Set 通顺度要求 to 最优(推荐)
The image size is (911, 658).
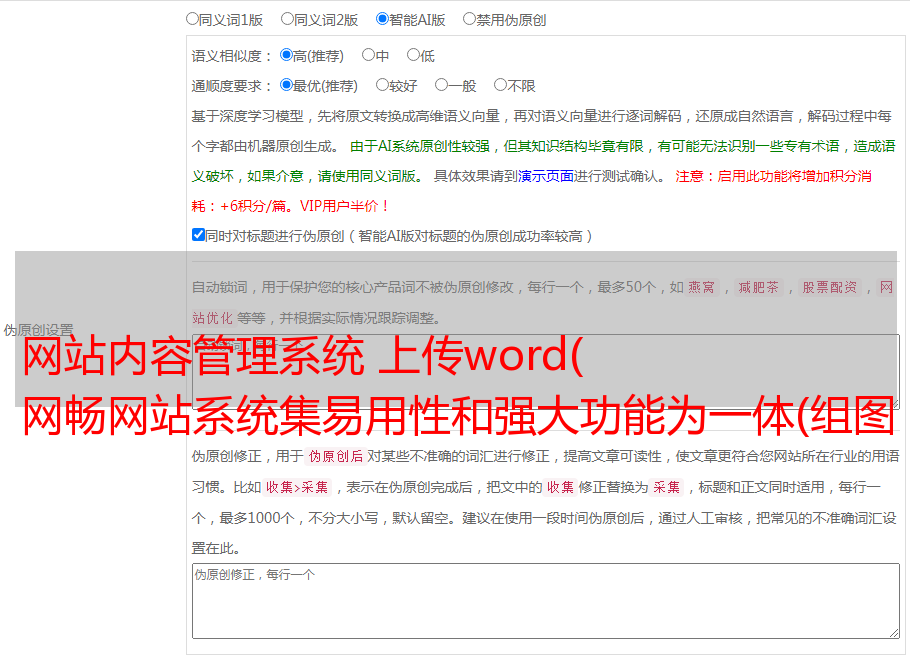tap(286, 85)
